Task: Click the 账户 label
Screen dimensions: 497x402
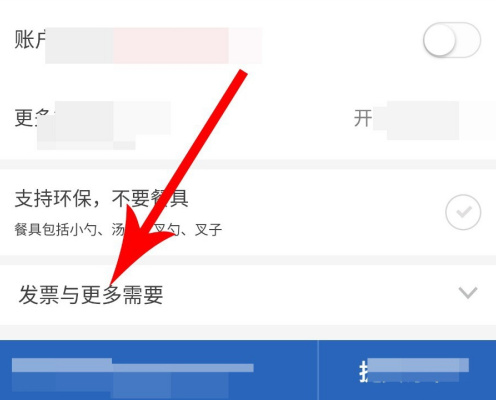Action: pyautogui.click(x=30, y=39)
